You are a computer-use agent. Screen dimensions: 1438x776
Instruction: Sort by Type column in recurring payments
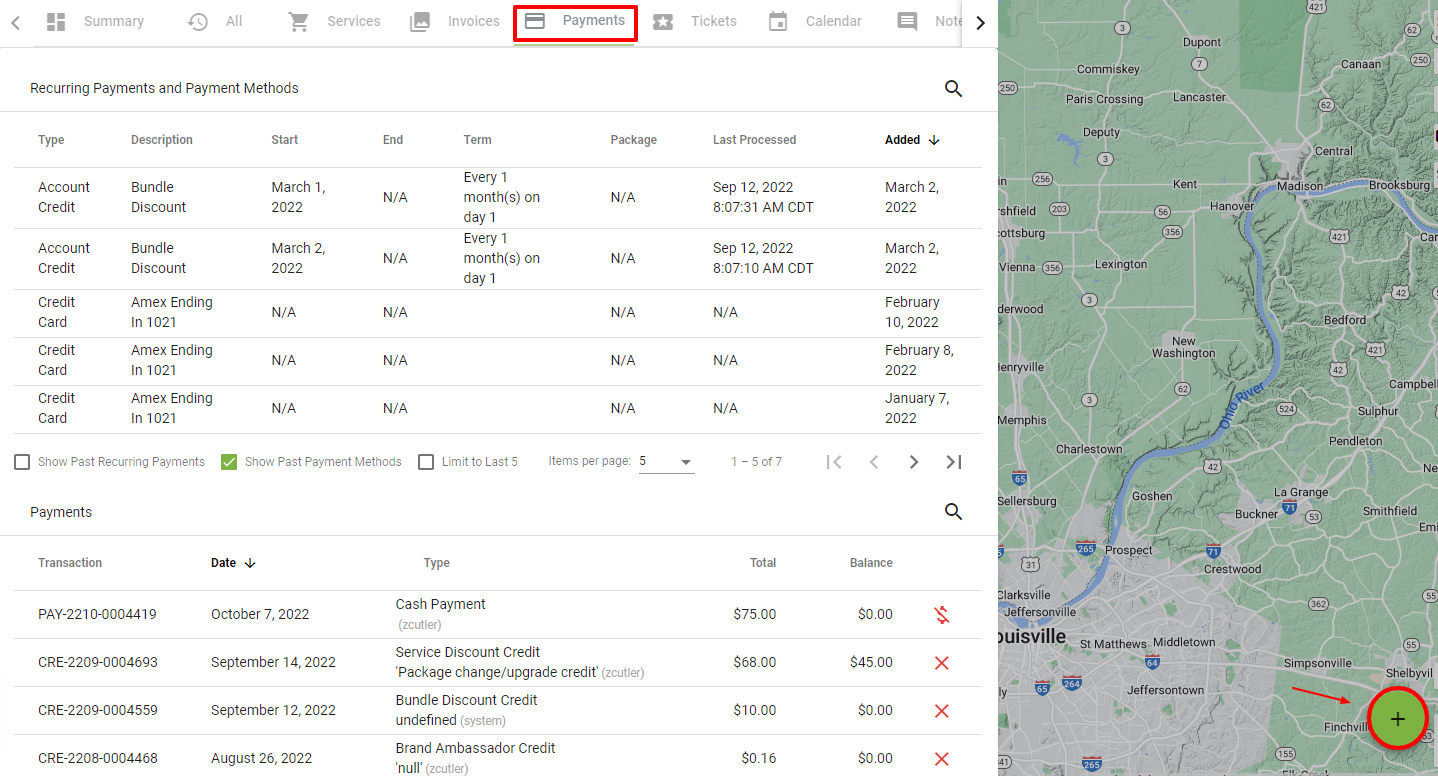51,140
